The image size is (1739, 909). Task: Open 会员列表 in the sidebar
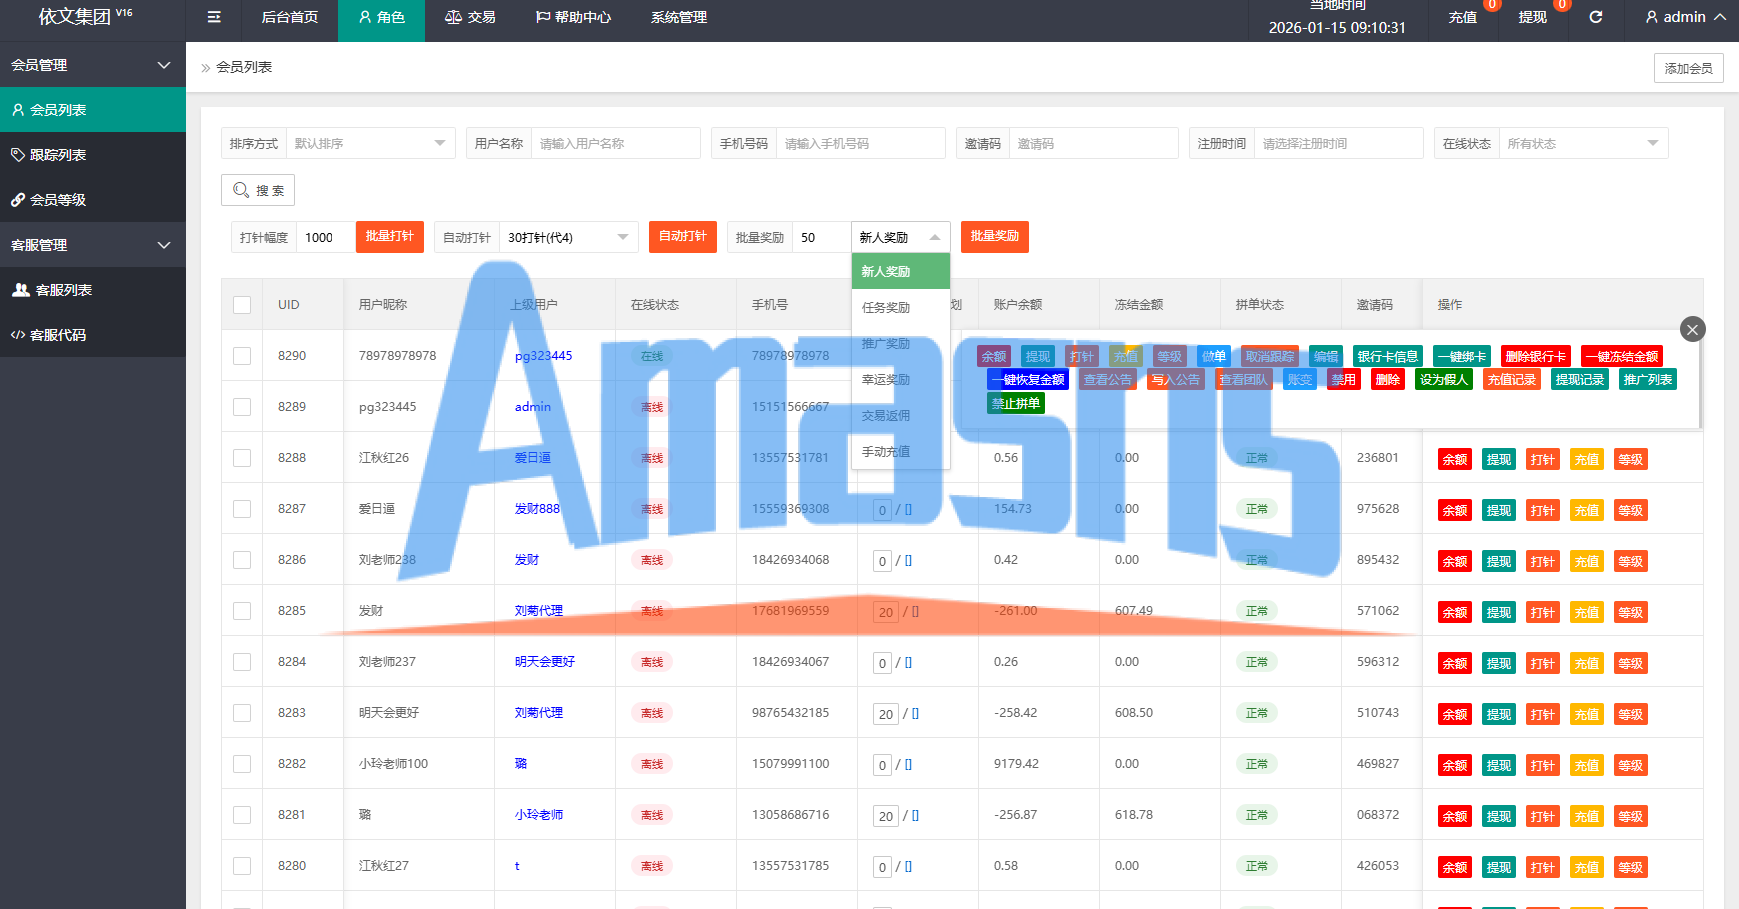pyautogui.click(x=93, y=110)
